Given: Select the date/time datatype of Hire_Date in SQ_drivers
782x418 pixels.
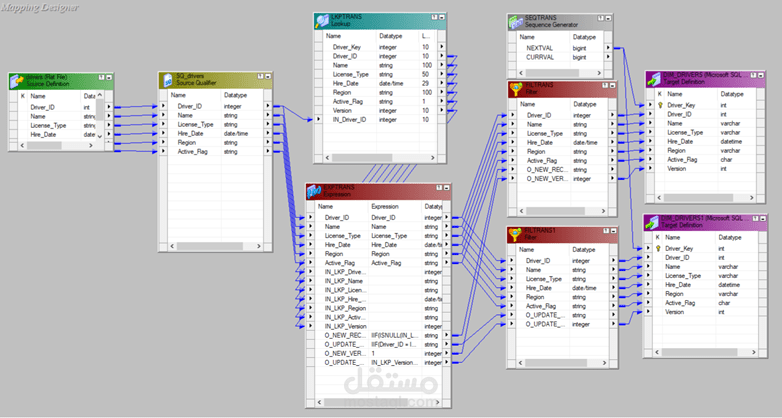Looking at the screenshot, I should pos(236,133).
